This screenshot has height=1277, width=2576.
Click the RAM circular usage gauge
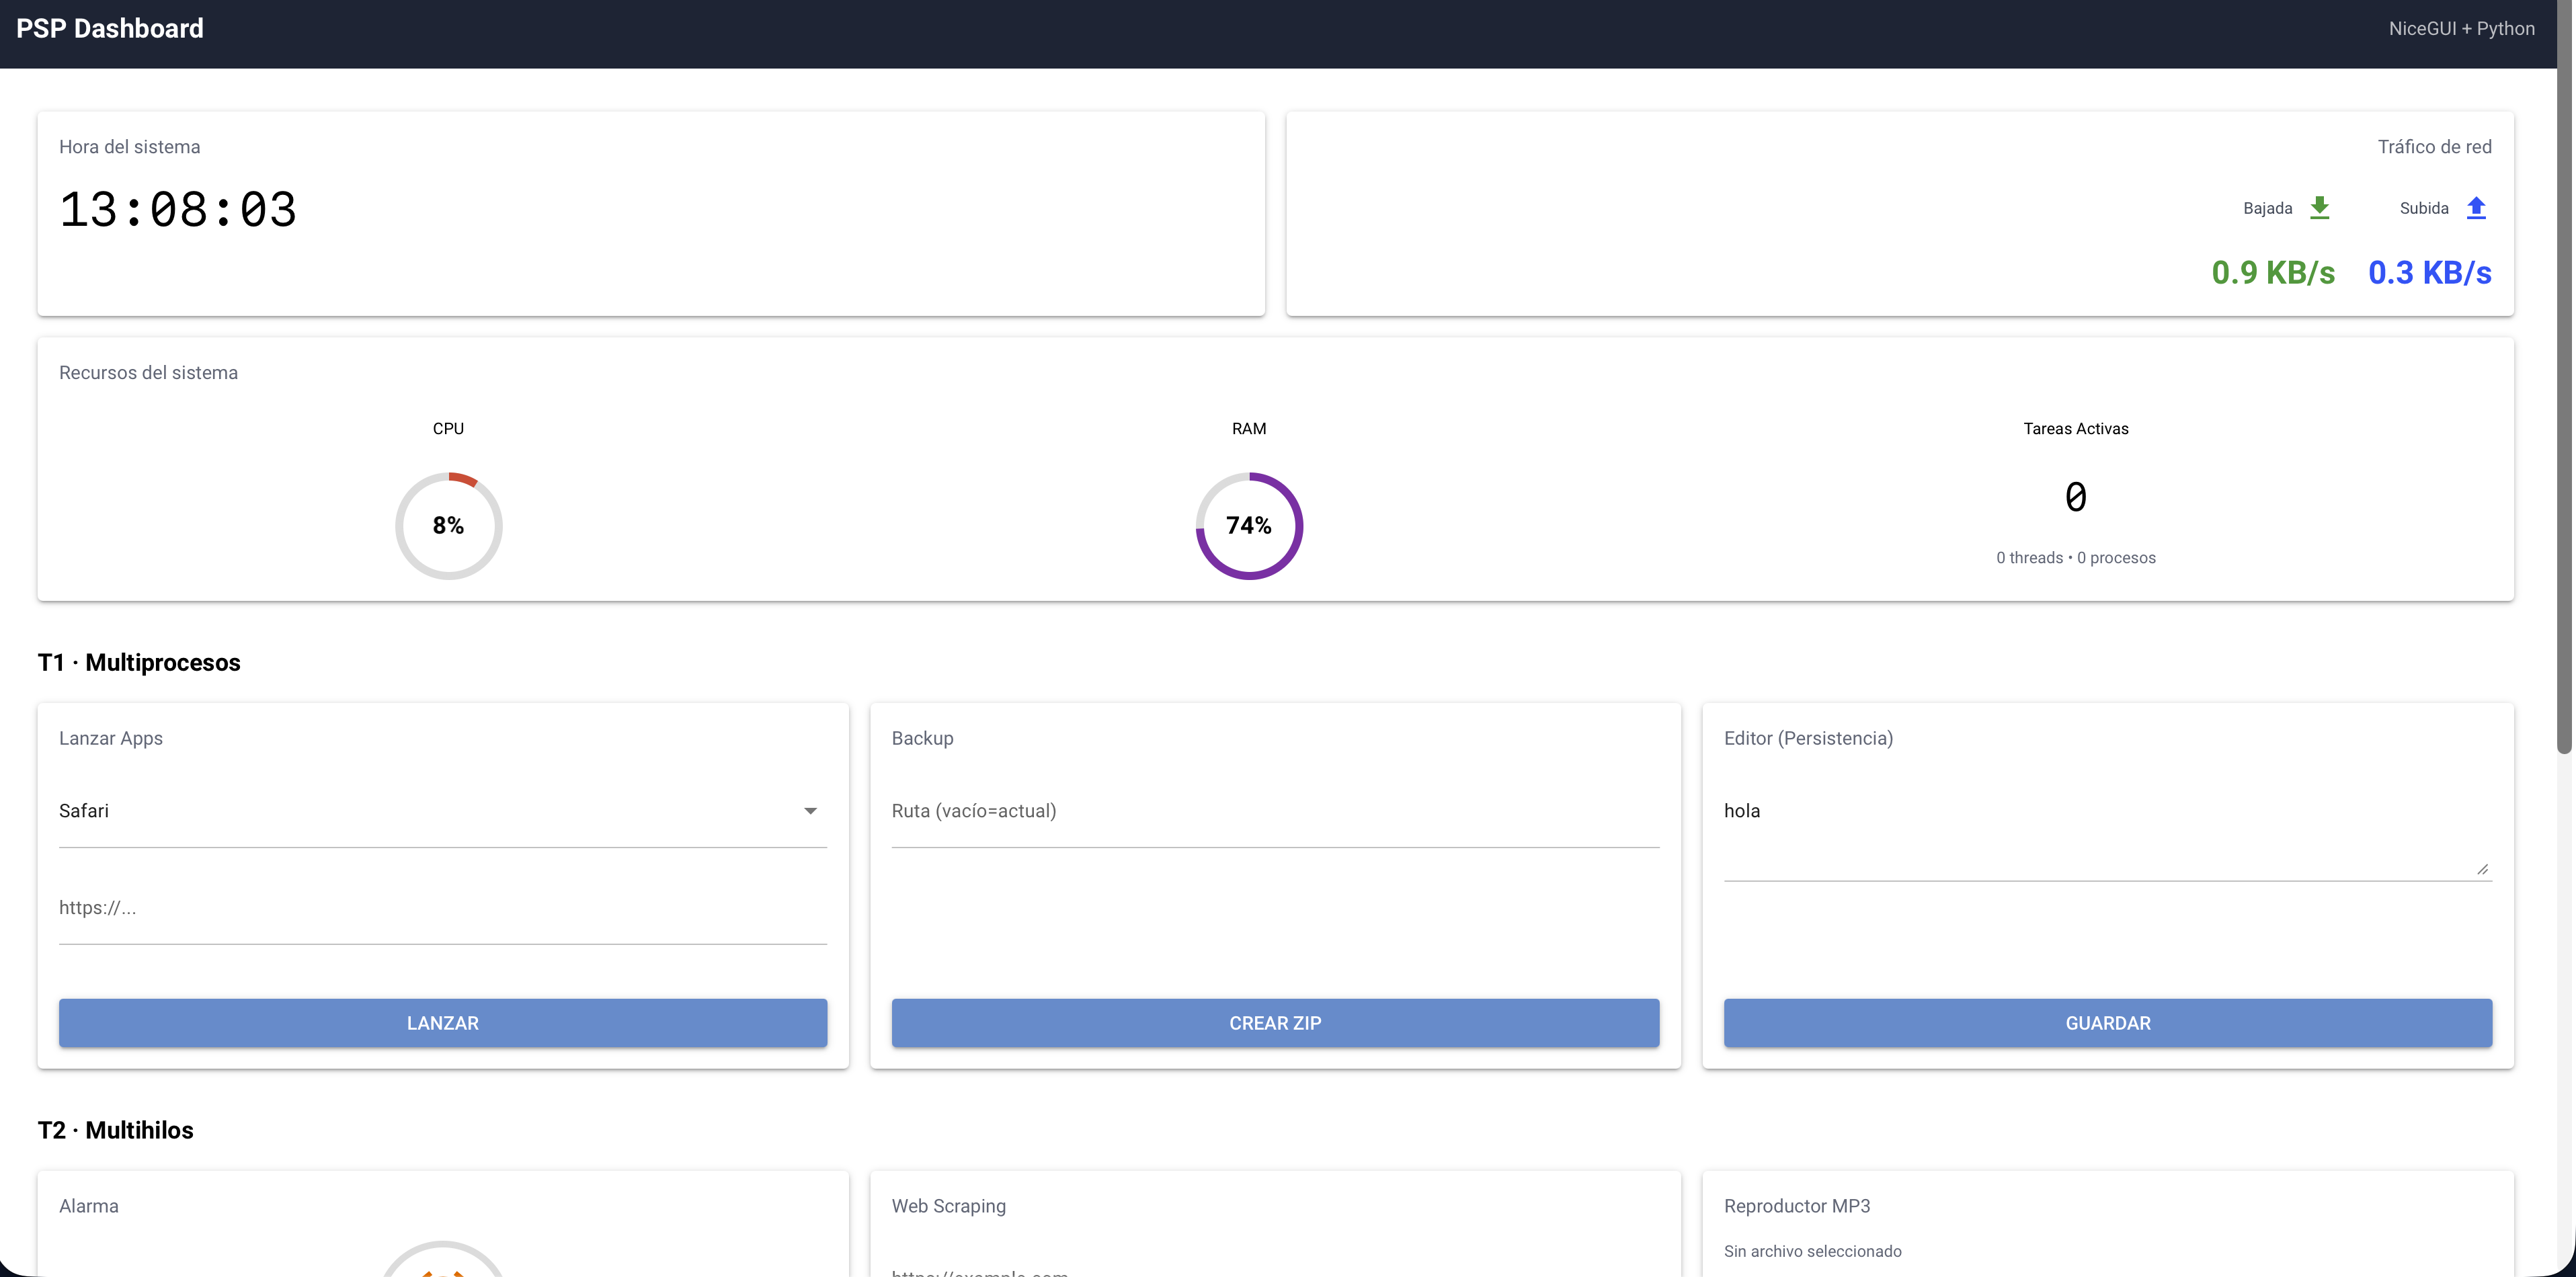(x=1248, y=525)
